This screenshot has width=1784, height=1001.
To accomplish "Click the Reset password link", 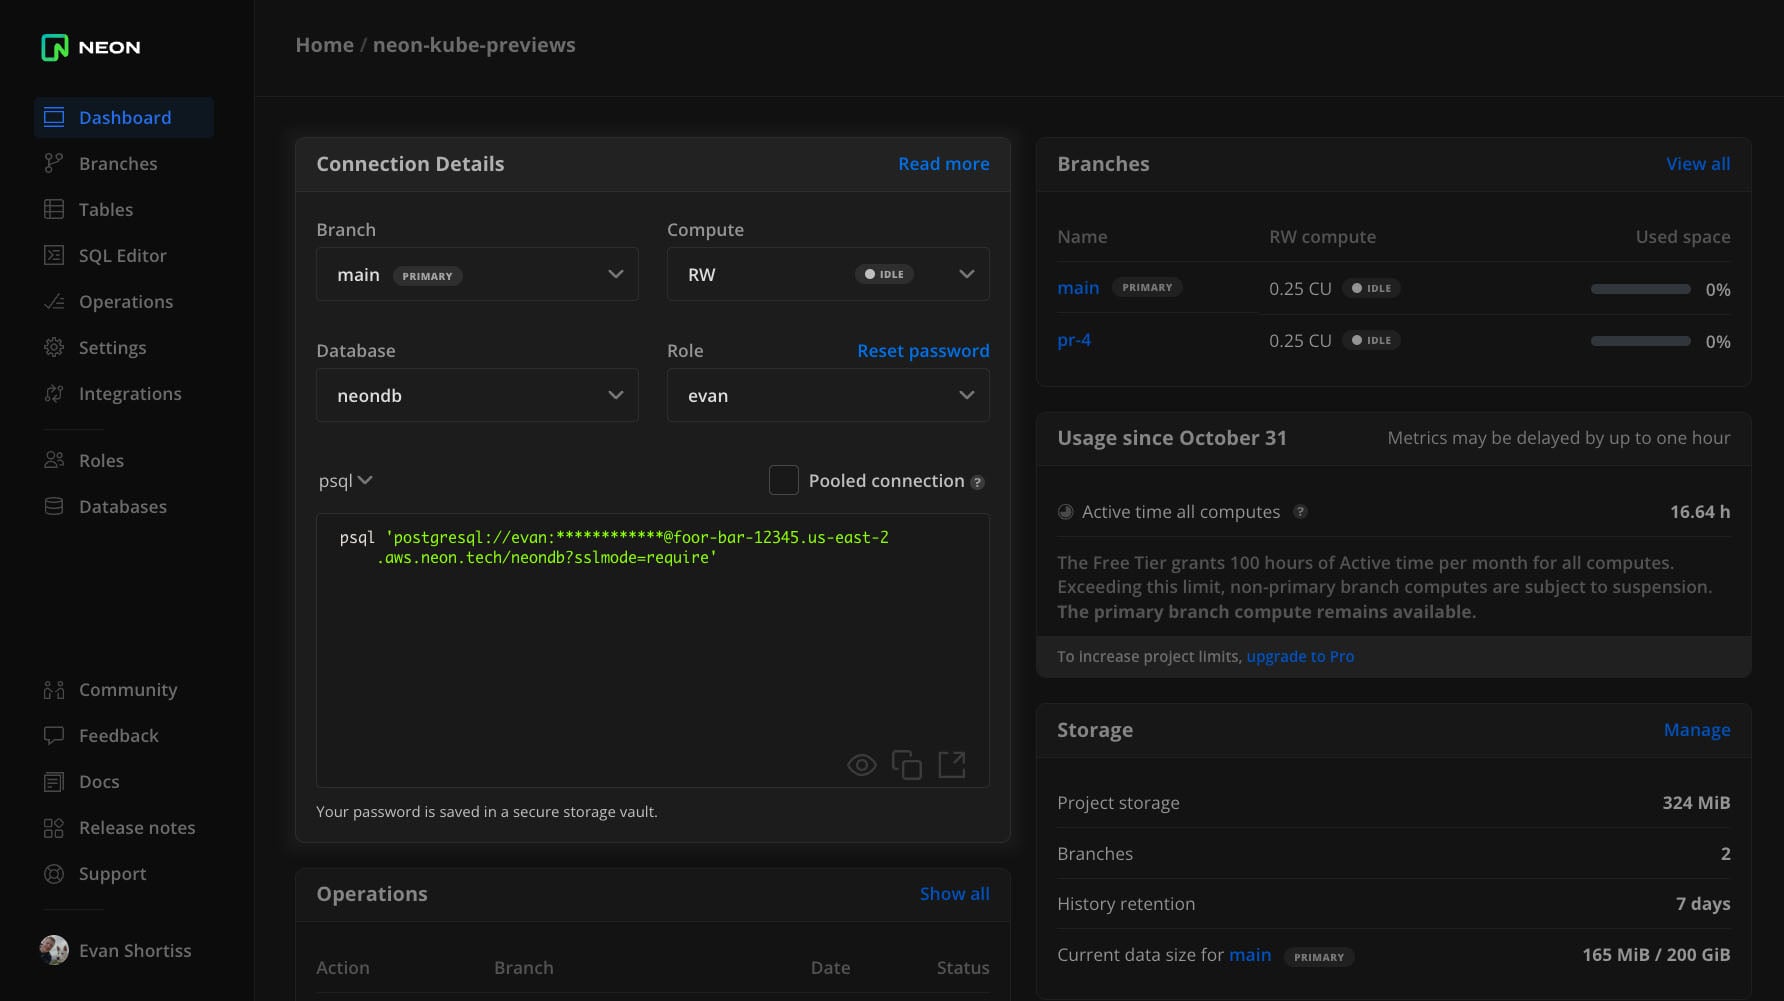I will click(x=922, y=351).
